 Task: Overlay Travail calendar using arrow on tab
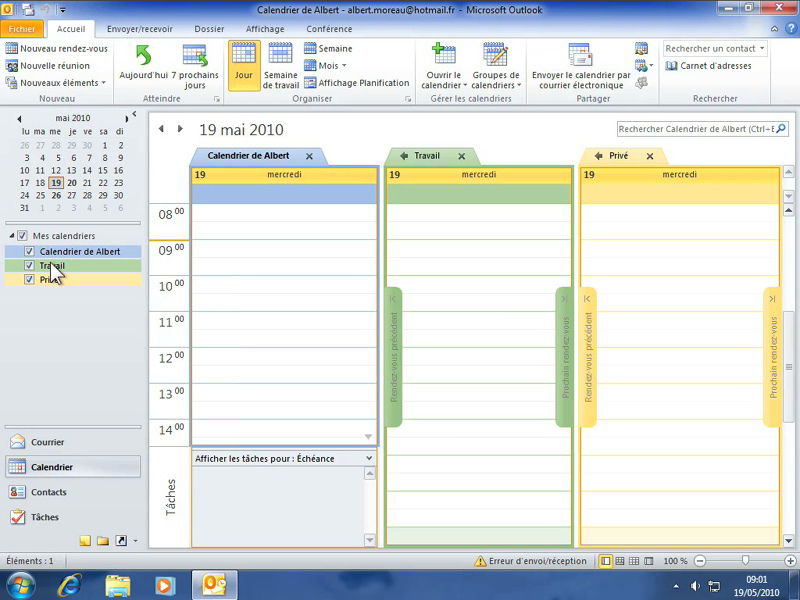point(404,156)
